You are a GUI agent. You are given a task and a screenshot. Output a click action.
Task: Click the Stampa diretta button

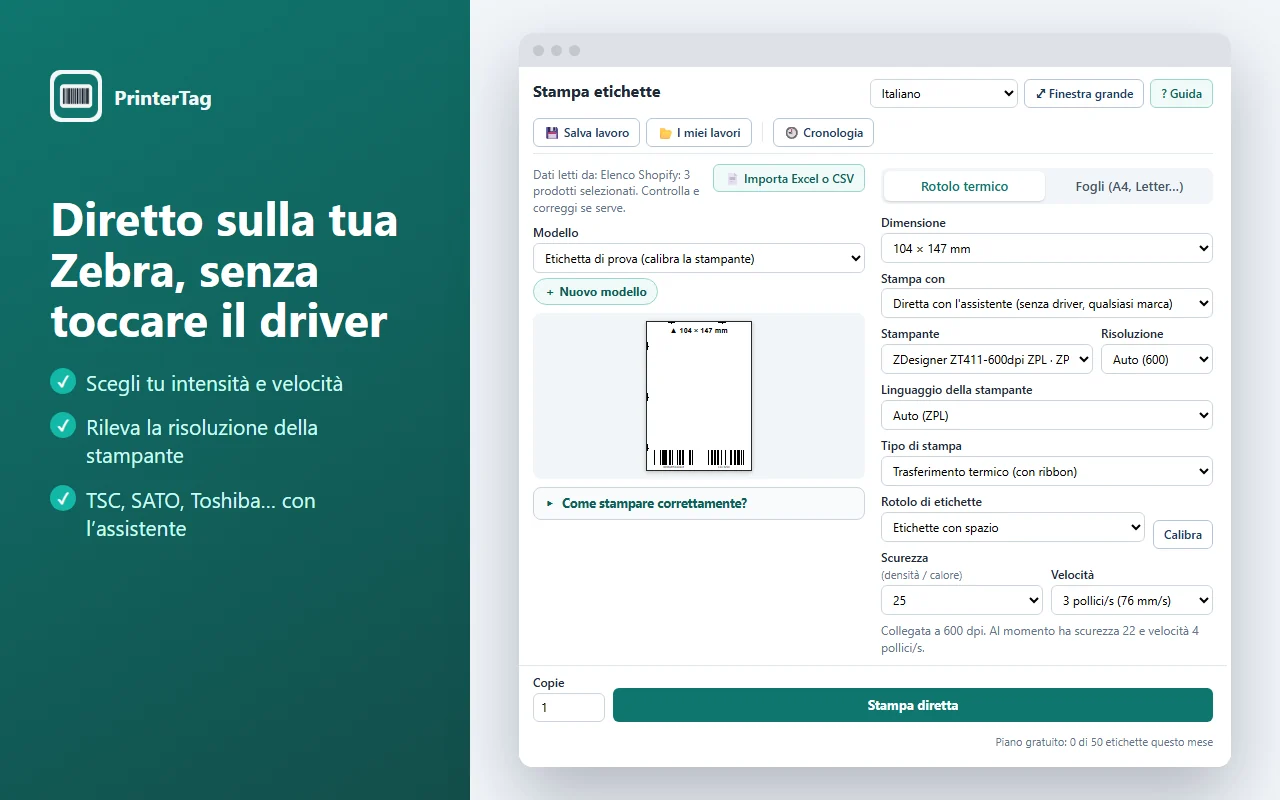[913, 705]
